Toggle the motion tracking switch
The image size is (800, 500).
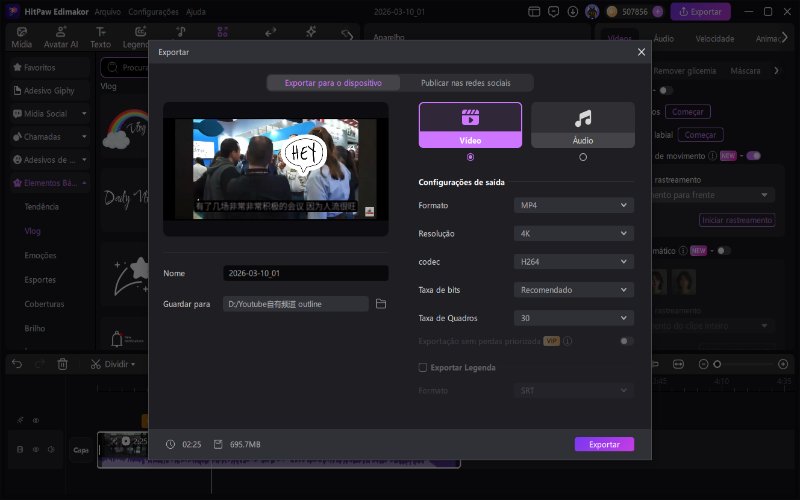pyautogui.click(x=753, y=156)
